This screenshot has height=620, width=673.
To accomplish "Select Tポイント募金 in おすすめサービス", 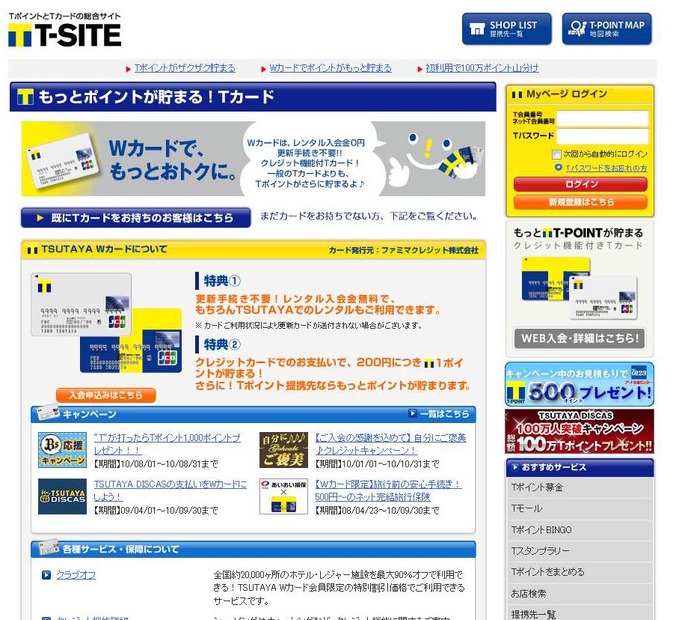I will [x=580, y=487].
